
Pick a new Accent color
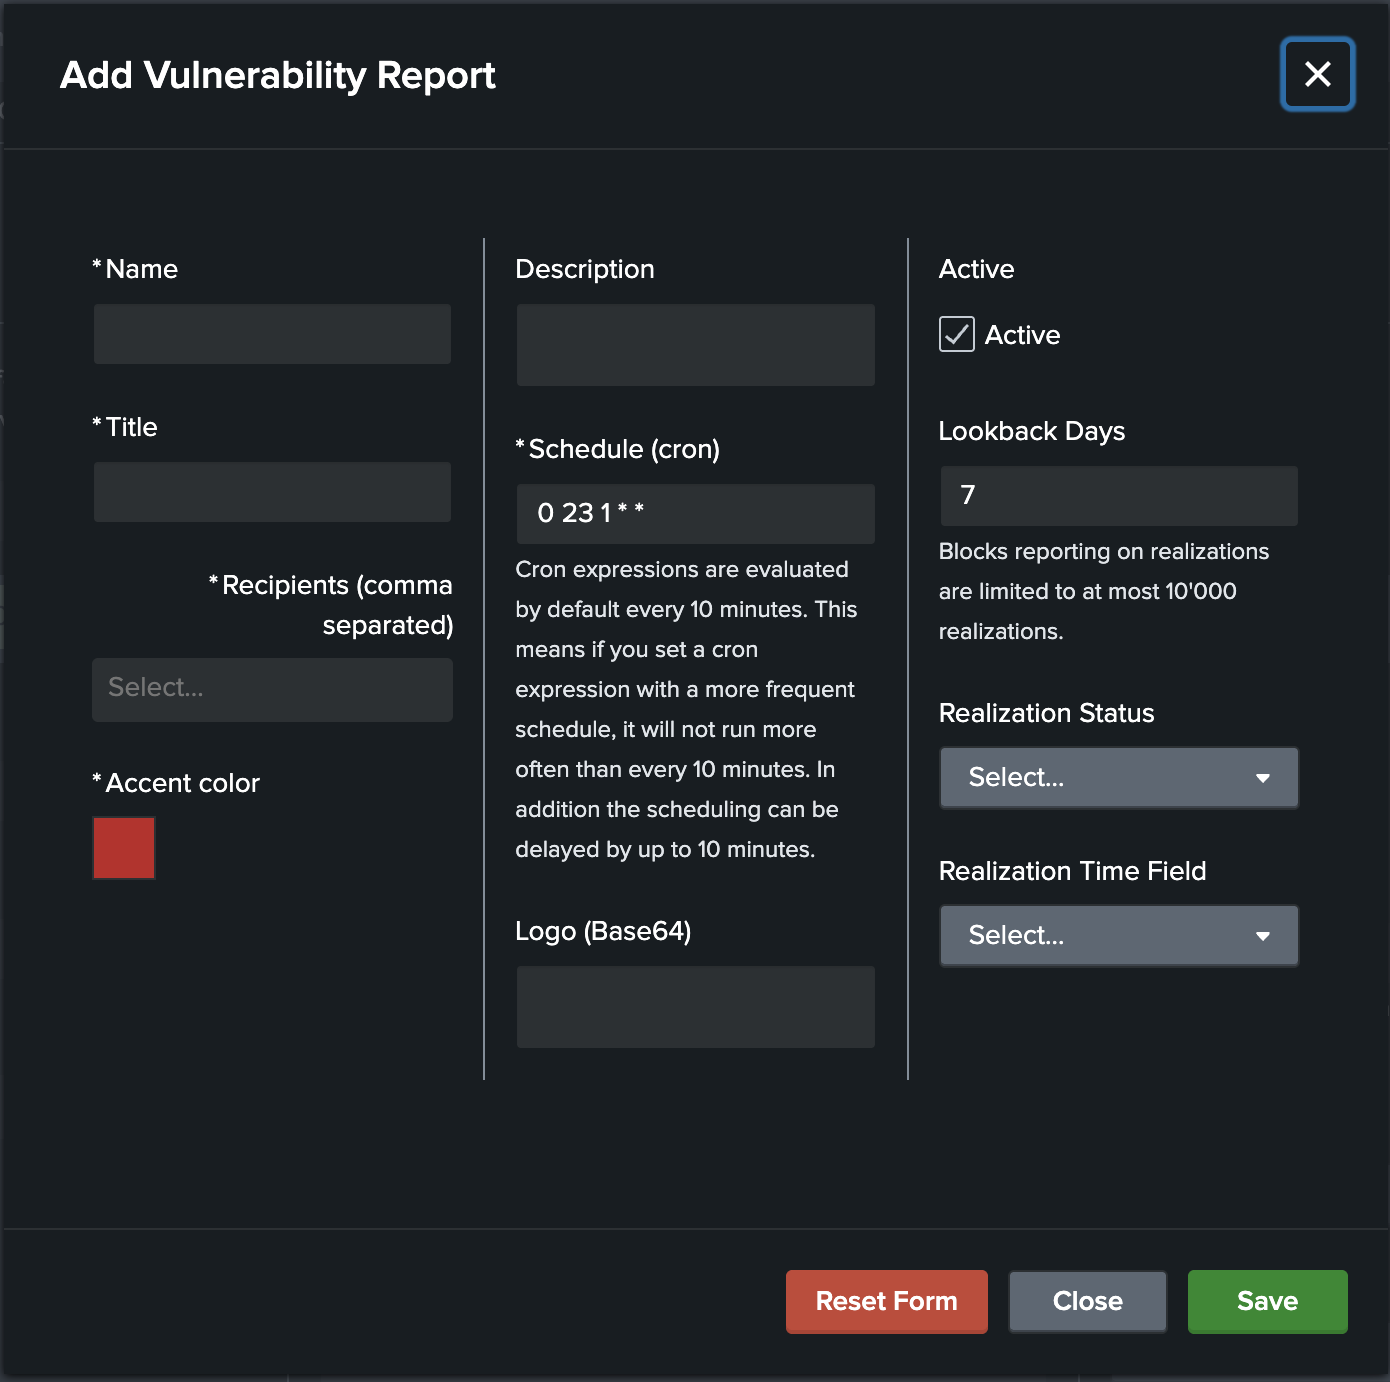click(123, 847)
